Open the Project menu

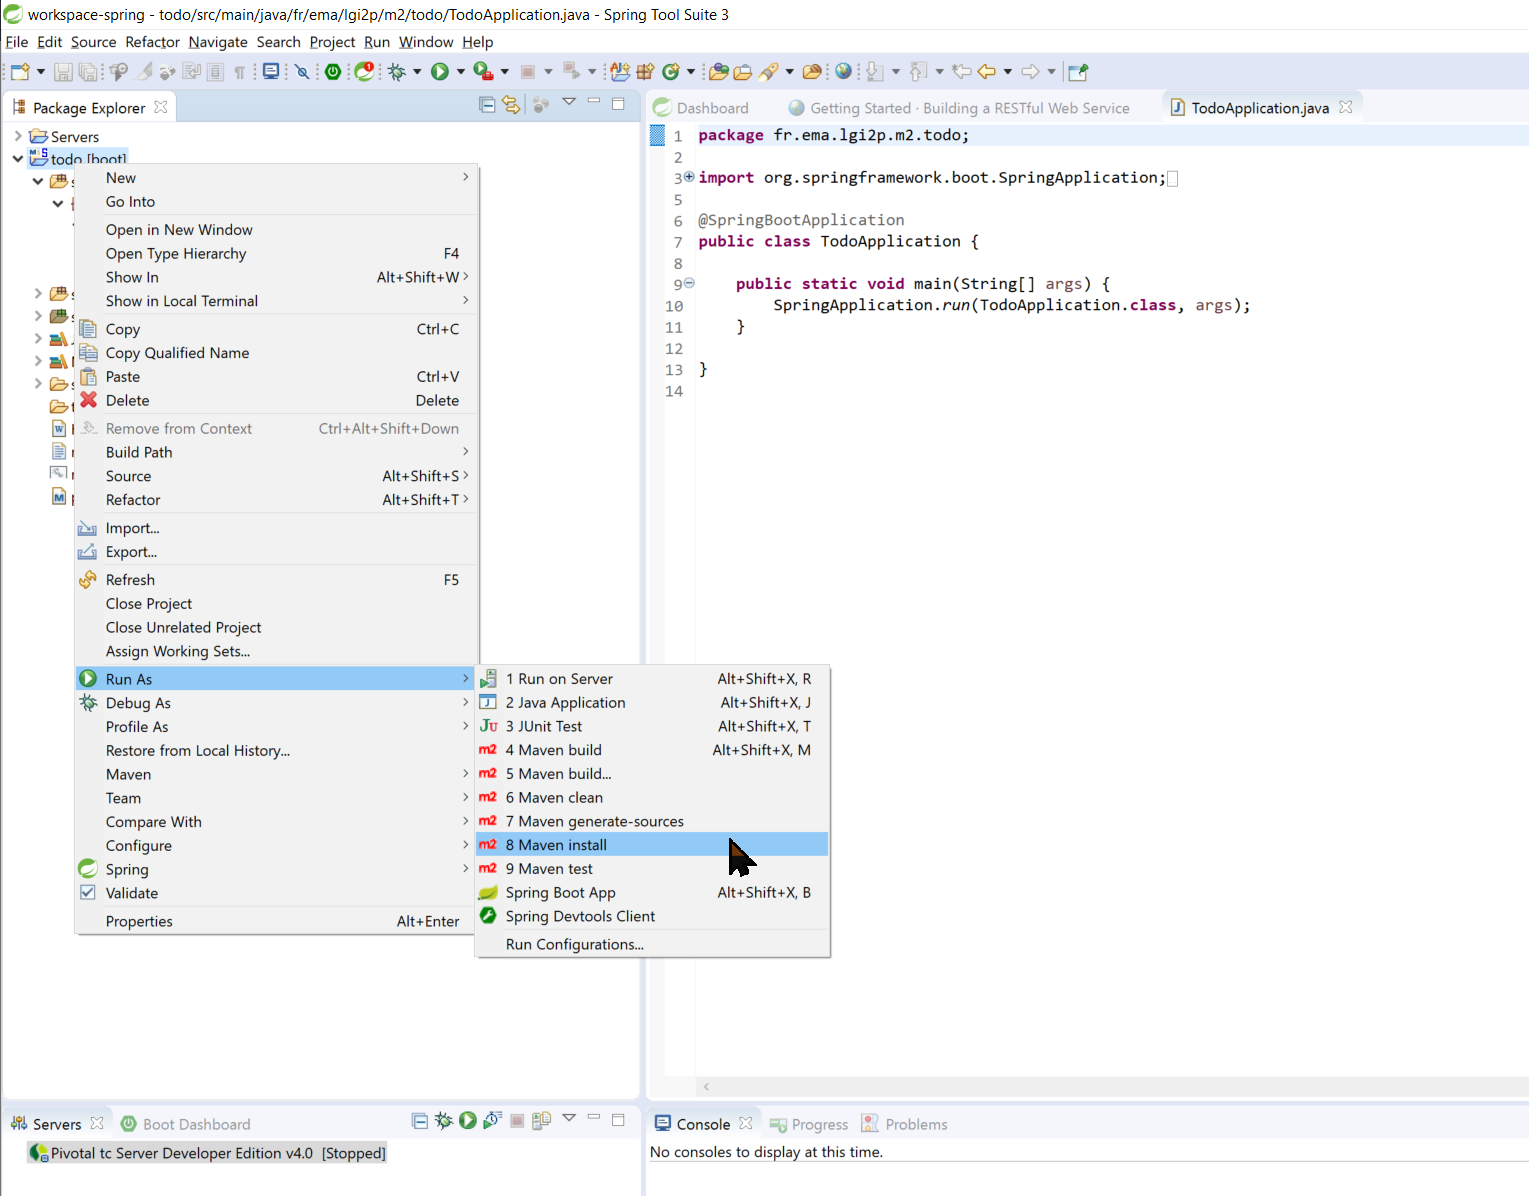pyautogui.click(x=332, y=42)
